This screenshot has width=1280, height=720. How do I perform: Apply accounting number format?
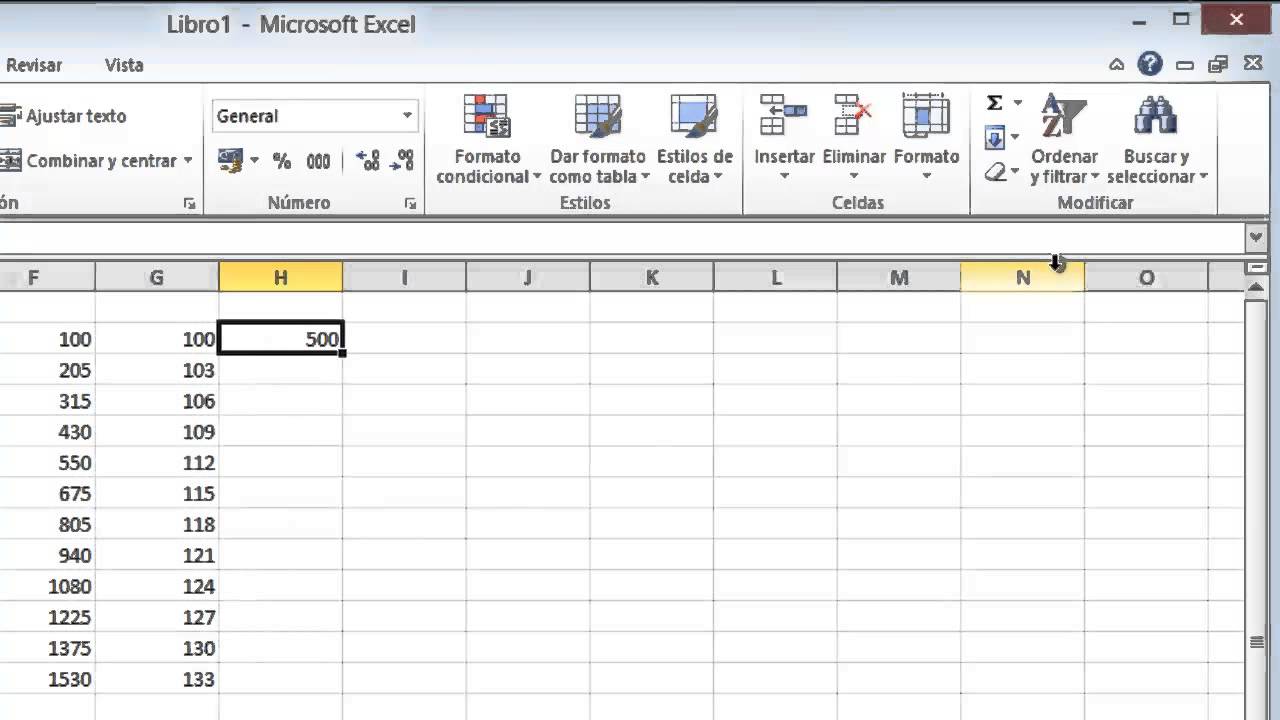[230, 160]
